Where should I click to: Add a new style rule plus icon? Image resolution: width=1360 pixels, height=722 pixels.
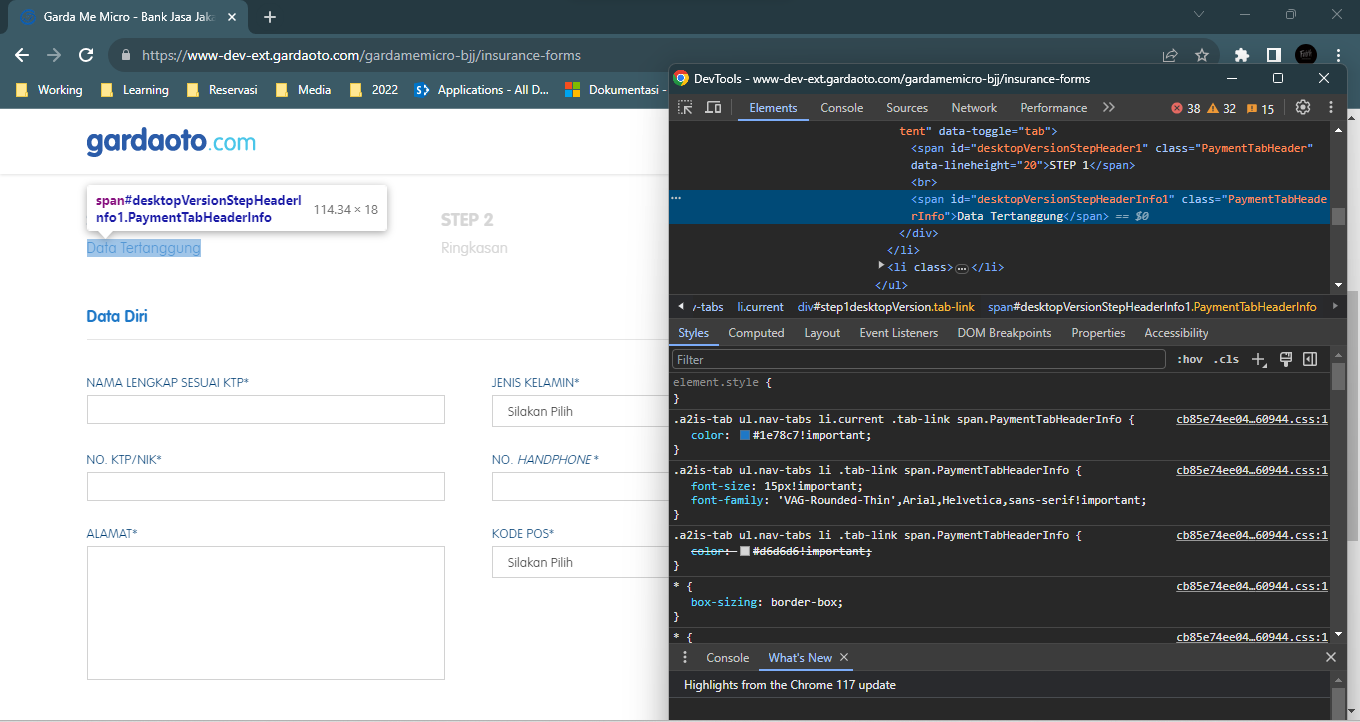[1260, 359]
